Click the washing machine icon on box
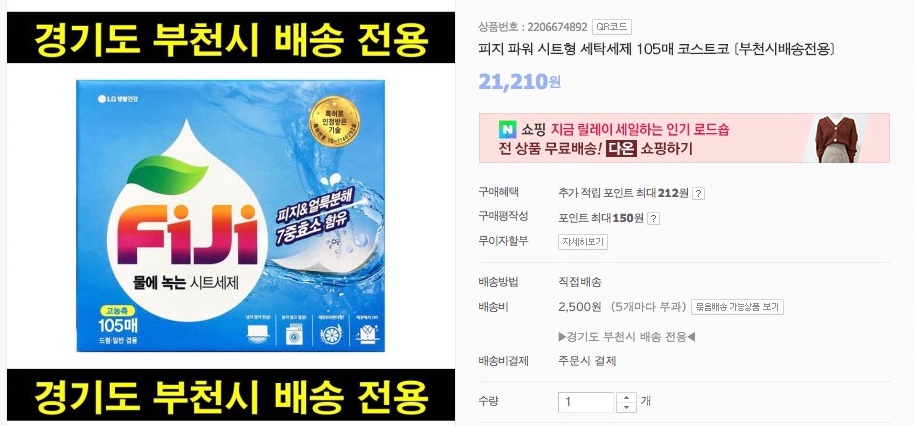This screenshot has height=426, width=915. click(x=296, y=335)
